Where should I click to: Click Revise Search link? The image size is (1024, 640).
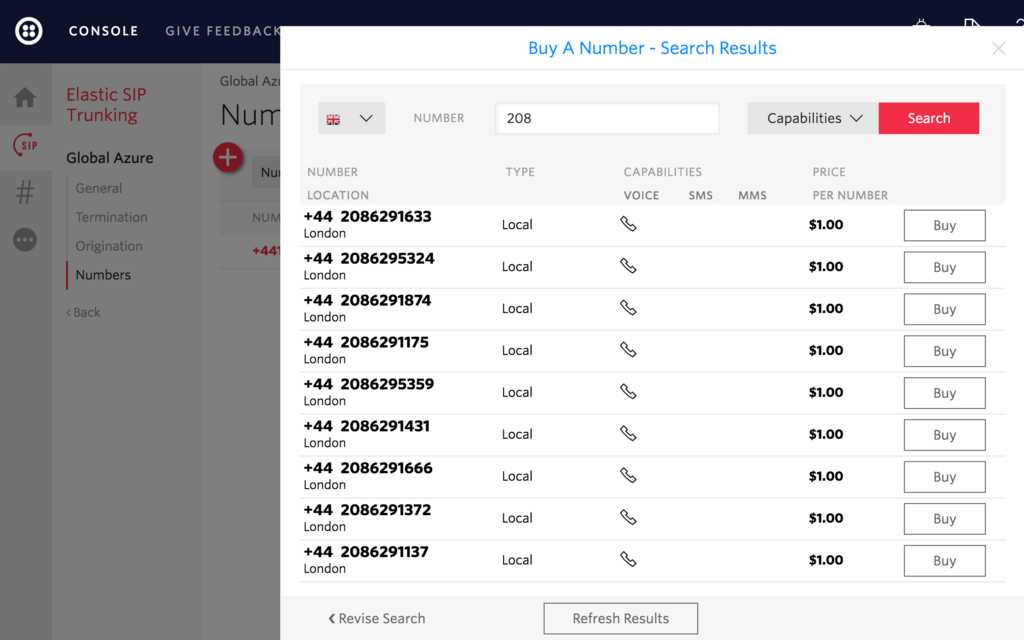point(377,618)
